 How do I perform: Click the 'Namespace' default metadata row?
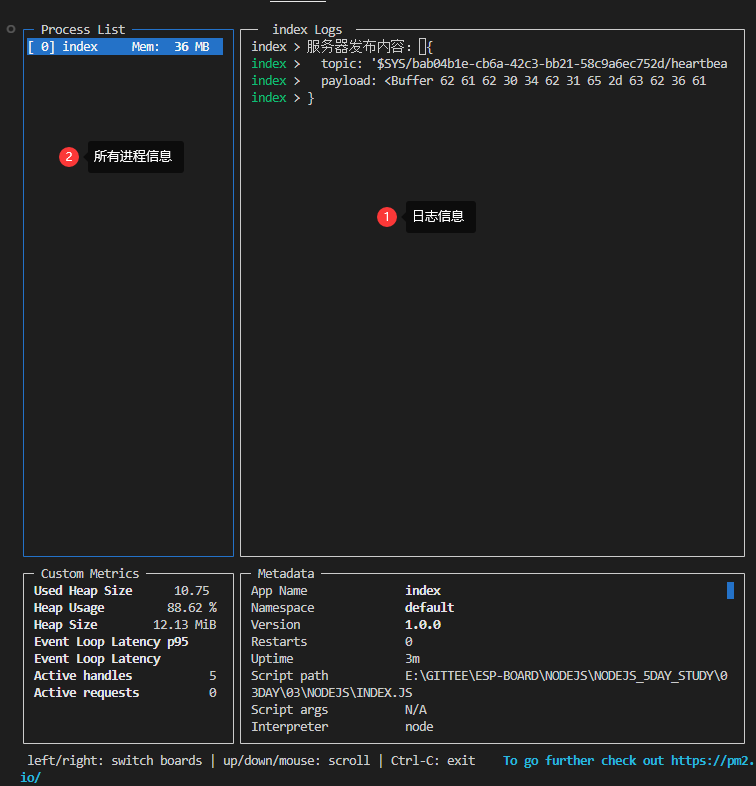(352, 608)
